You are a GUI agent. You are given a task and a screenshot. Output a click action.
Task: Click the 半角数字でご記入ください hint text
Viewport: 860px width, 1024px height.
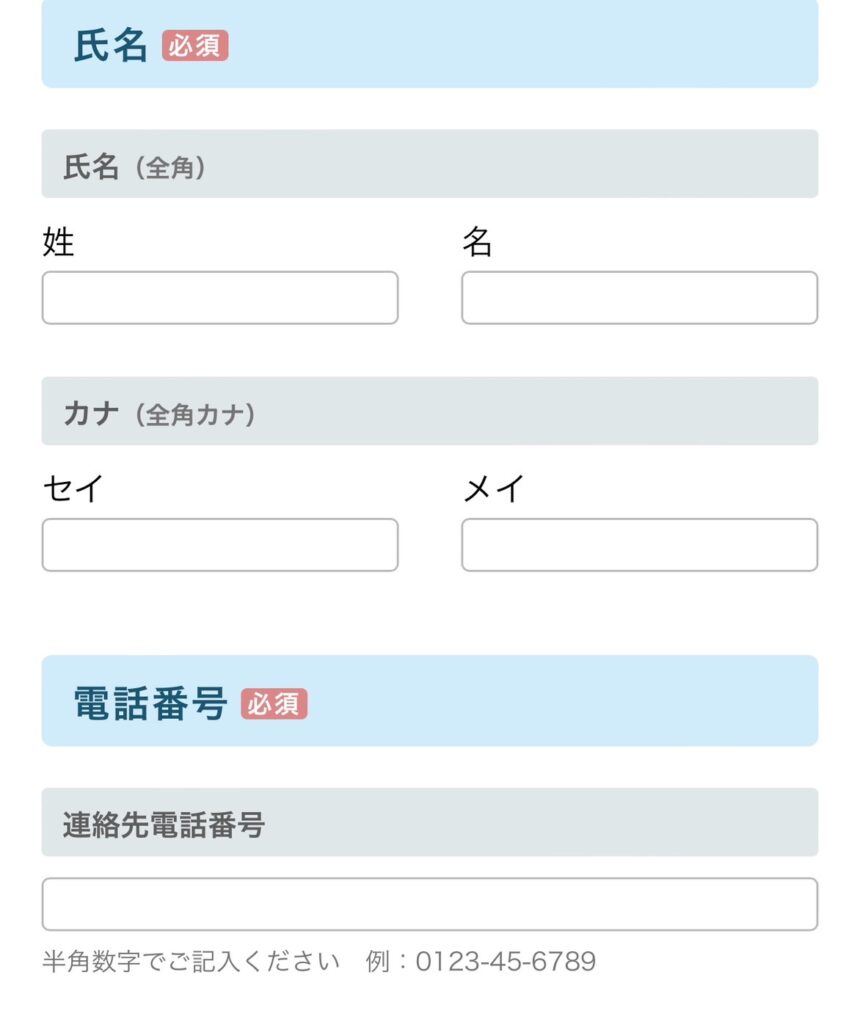191,962
